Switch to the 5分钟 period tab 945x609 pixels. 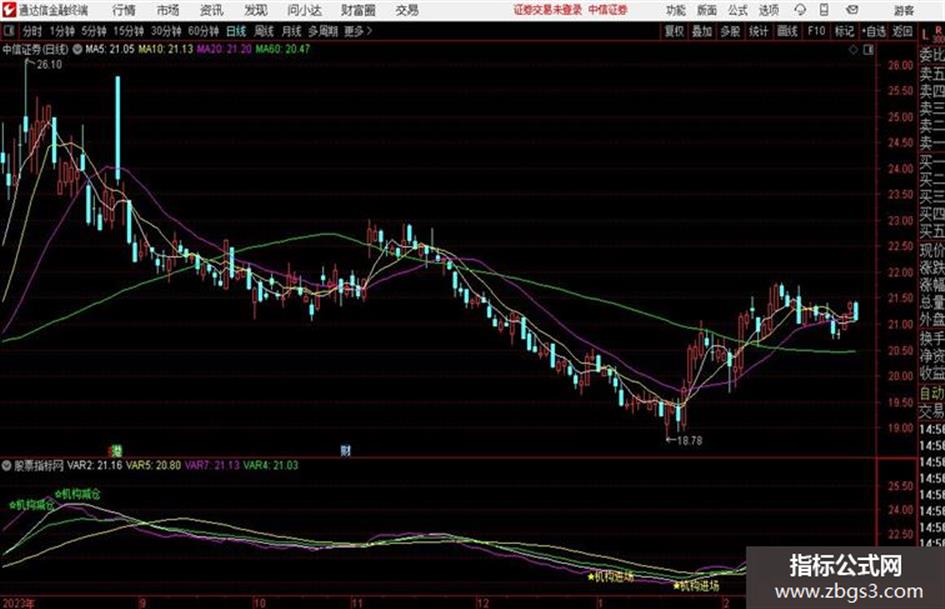click(x=93, y=31)
